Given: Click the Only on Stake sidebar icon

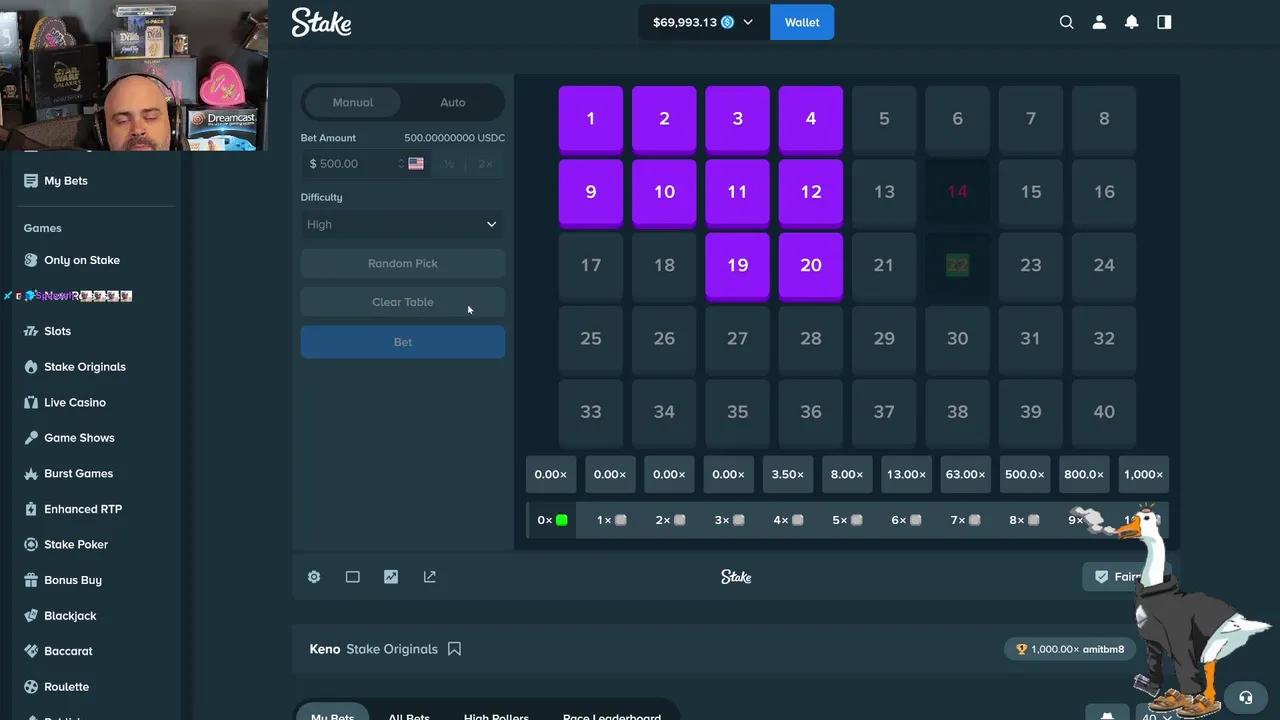Looking at the screenshot, I should pyautogui.click(x=31, y=260).
